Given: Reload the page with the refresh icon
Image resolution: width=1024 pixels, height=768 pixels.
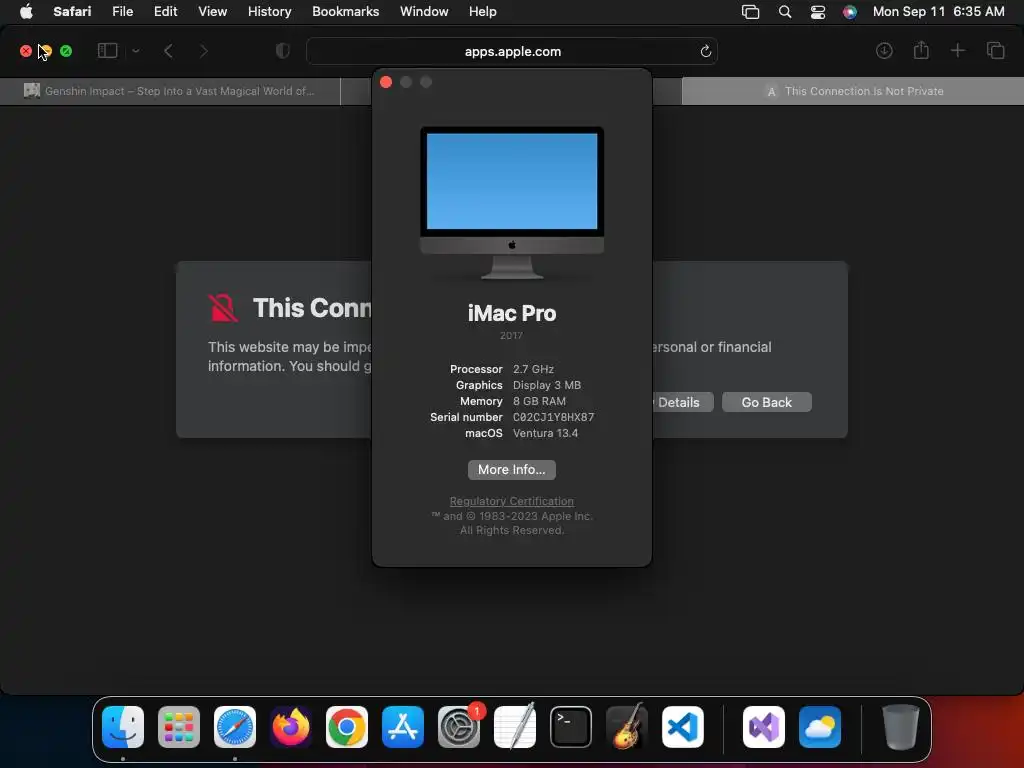Looking at the screenshot, I should pyautogui.click(x=705, y=52).
